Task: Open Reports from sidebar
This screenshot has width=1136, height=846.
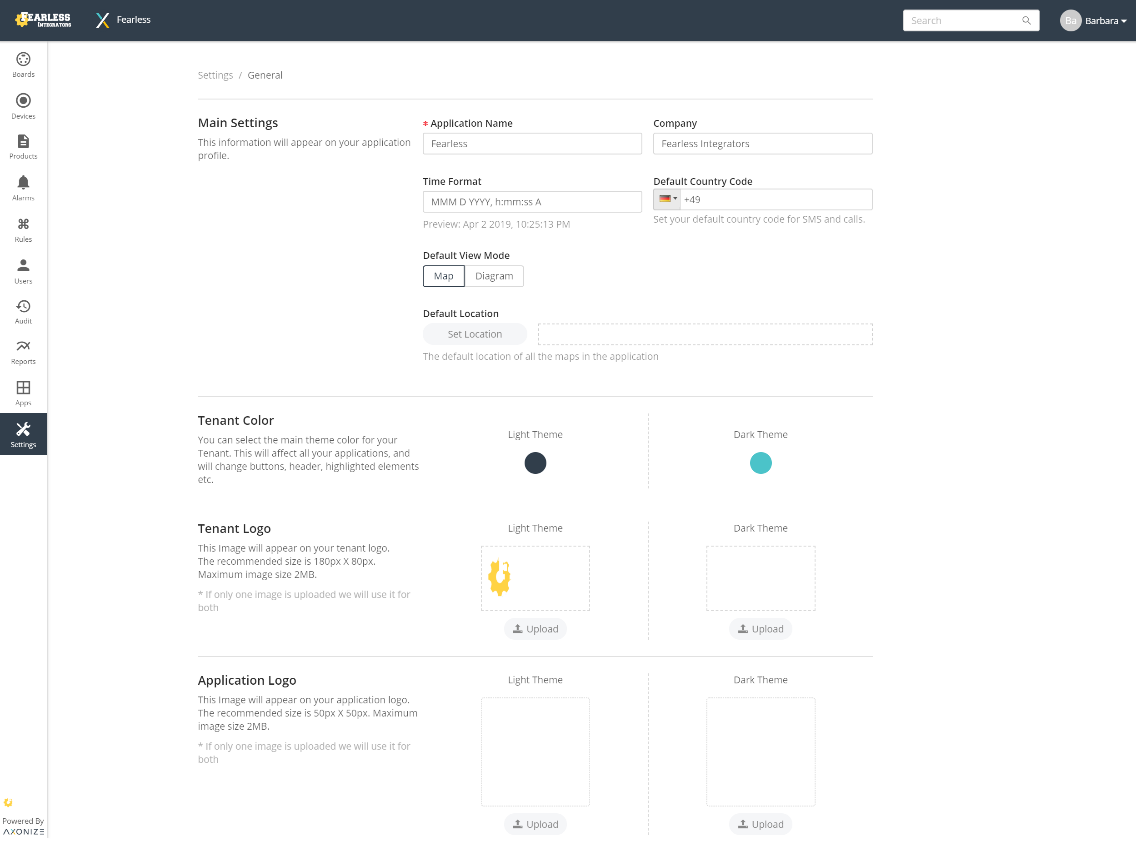Action: (x=23, y=351)
